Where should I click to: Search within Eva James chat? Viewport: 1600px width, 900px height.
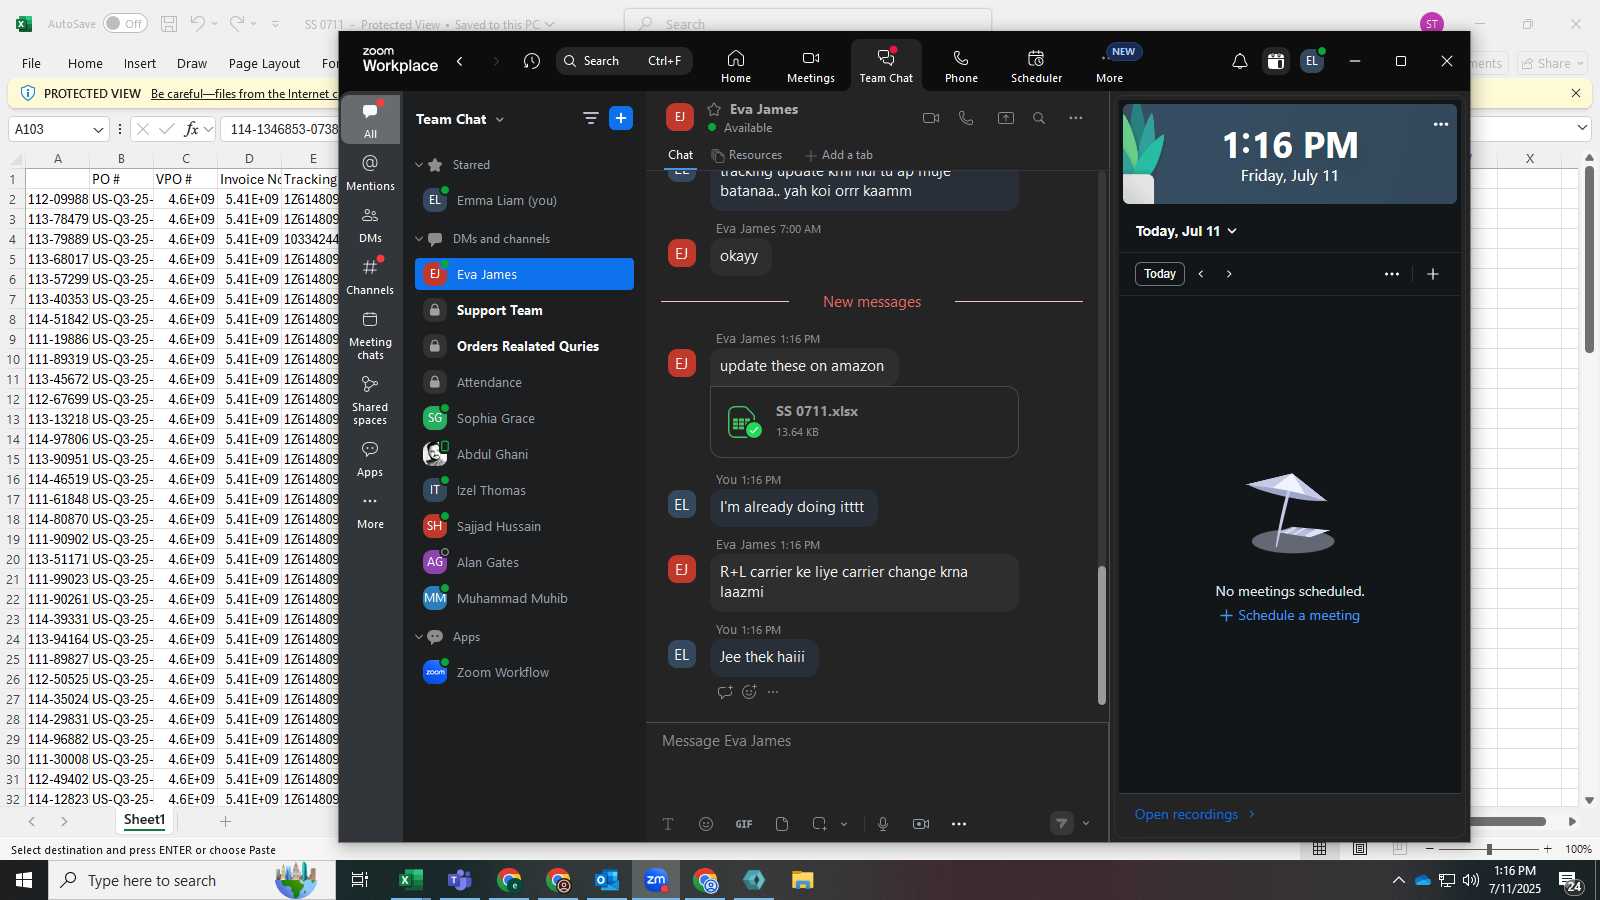point(1039,118)
